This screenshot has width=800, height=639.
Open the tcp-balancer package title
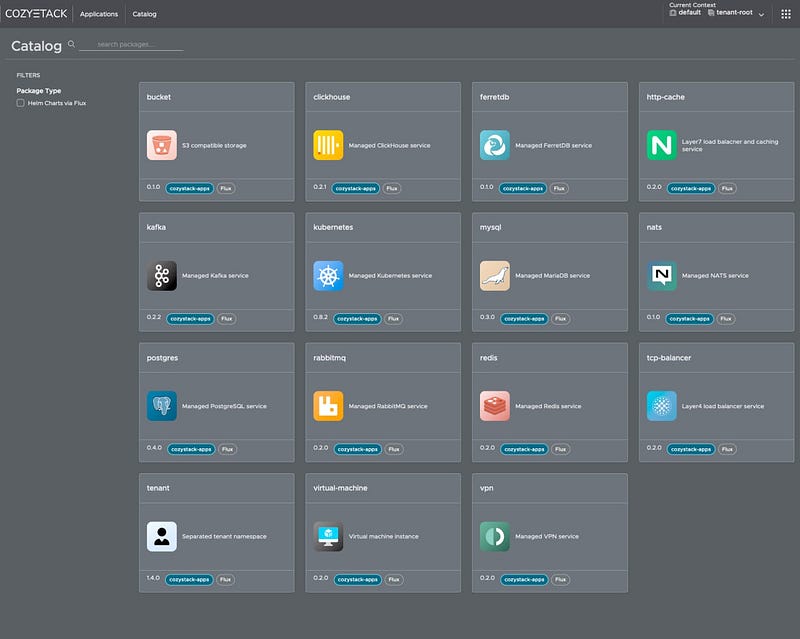pos(668,358)
